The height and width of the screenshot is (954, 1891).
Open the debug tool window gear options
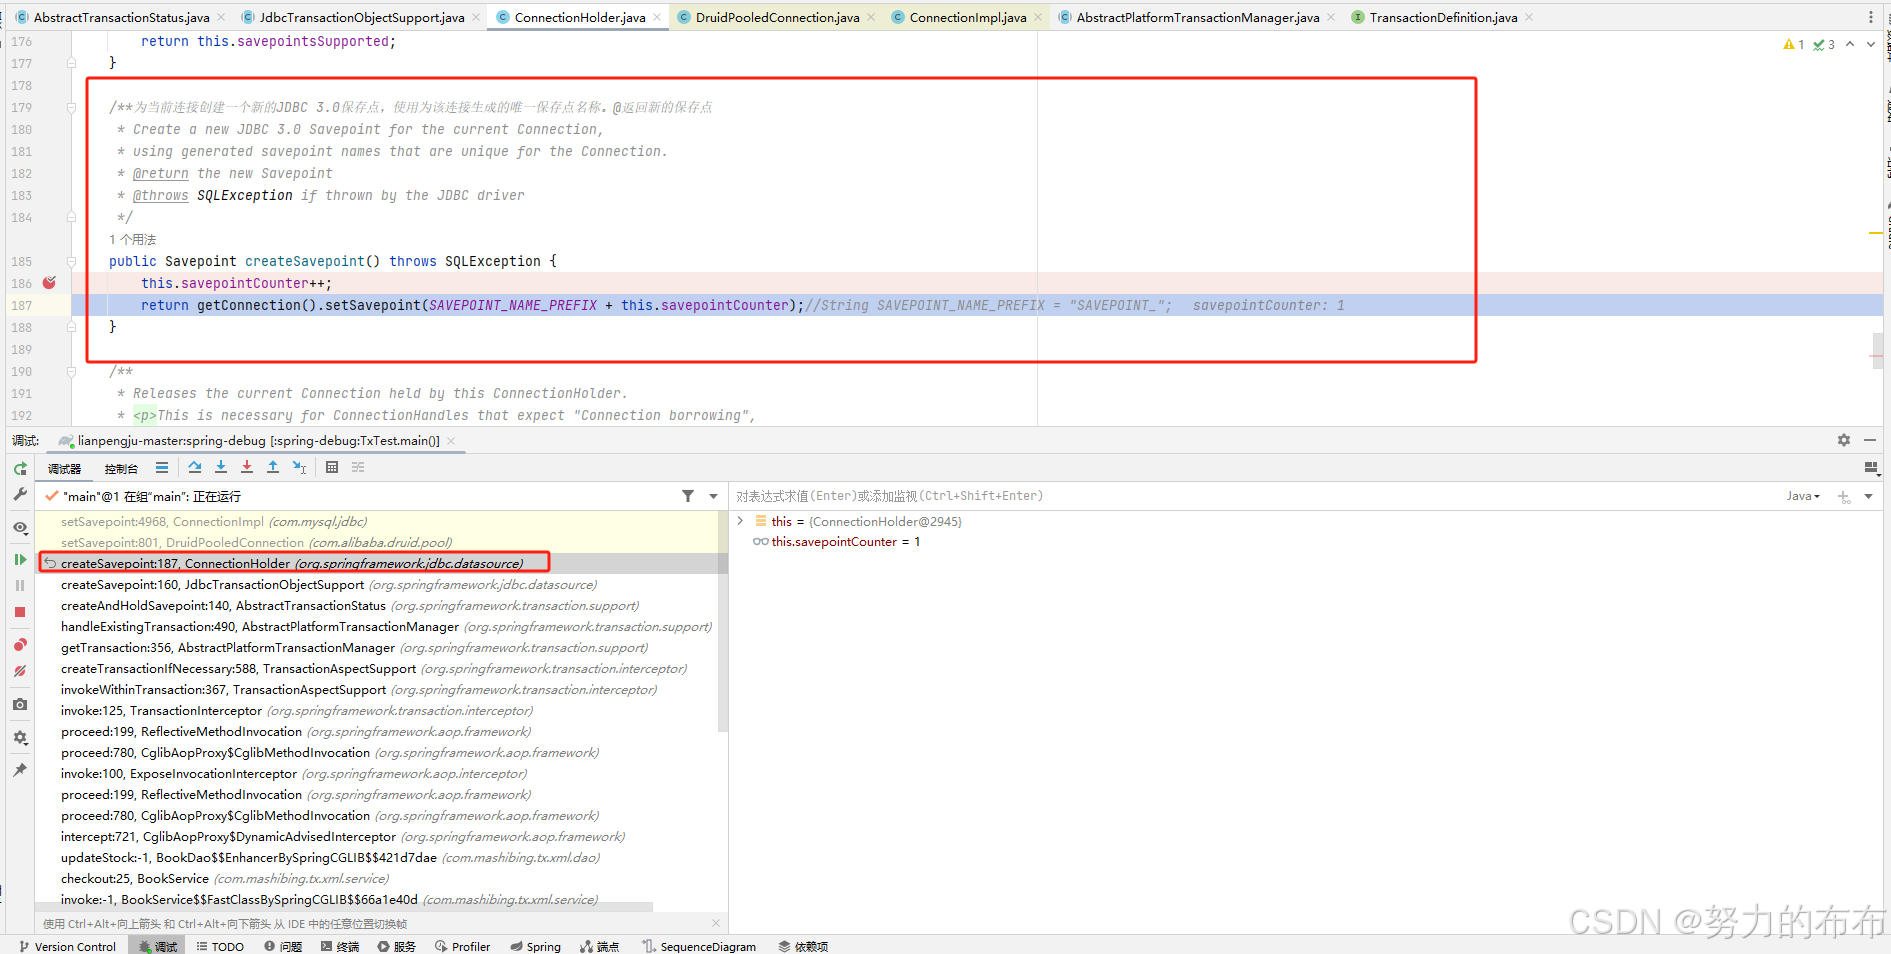click(1844, 440)
